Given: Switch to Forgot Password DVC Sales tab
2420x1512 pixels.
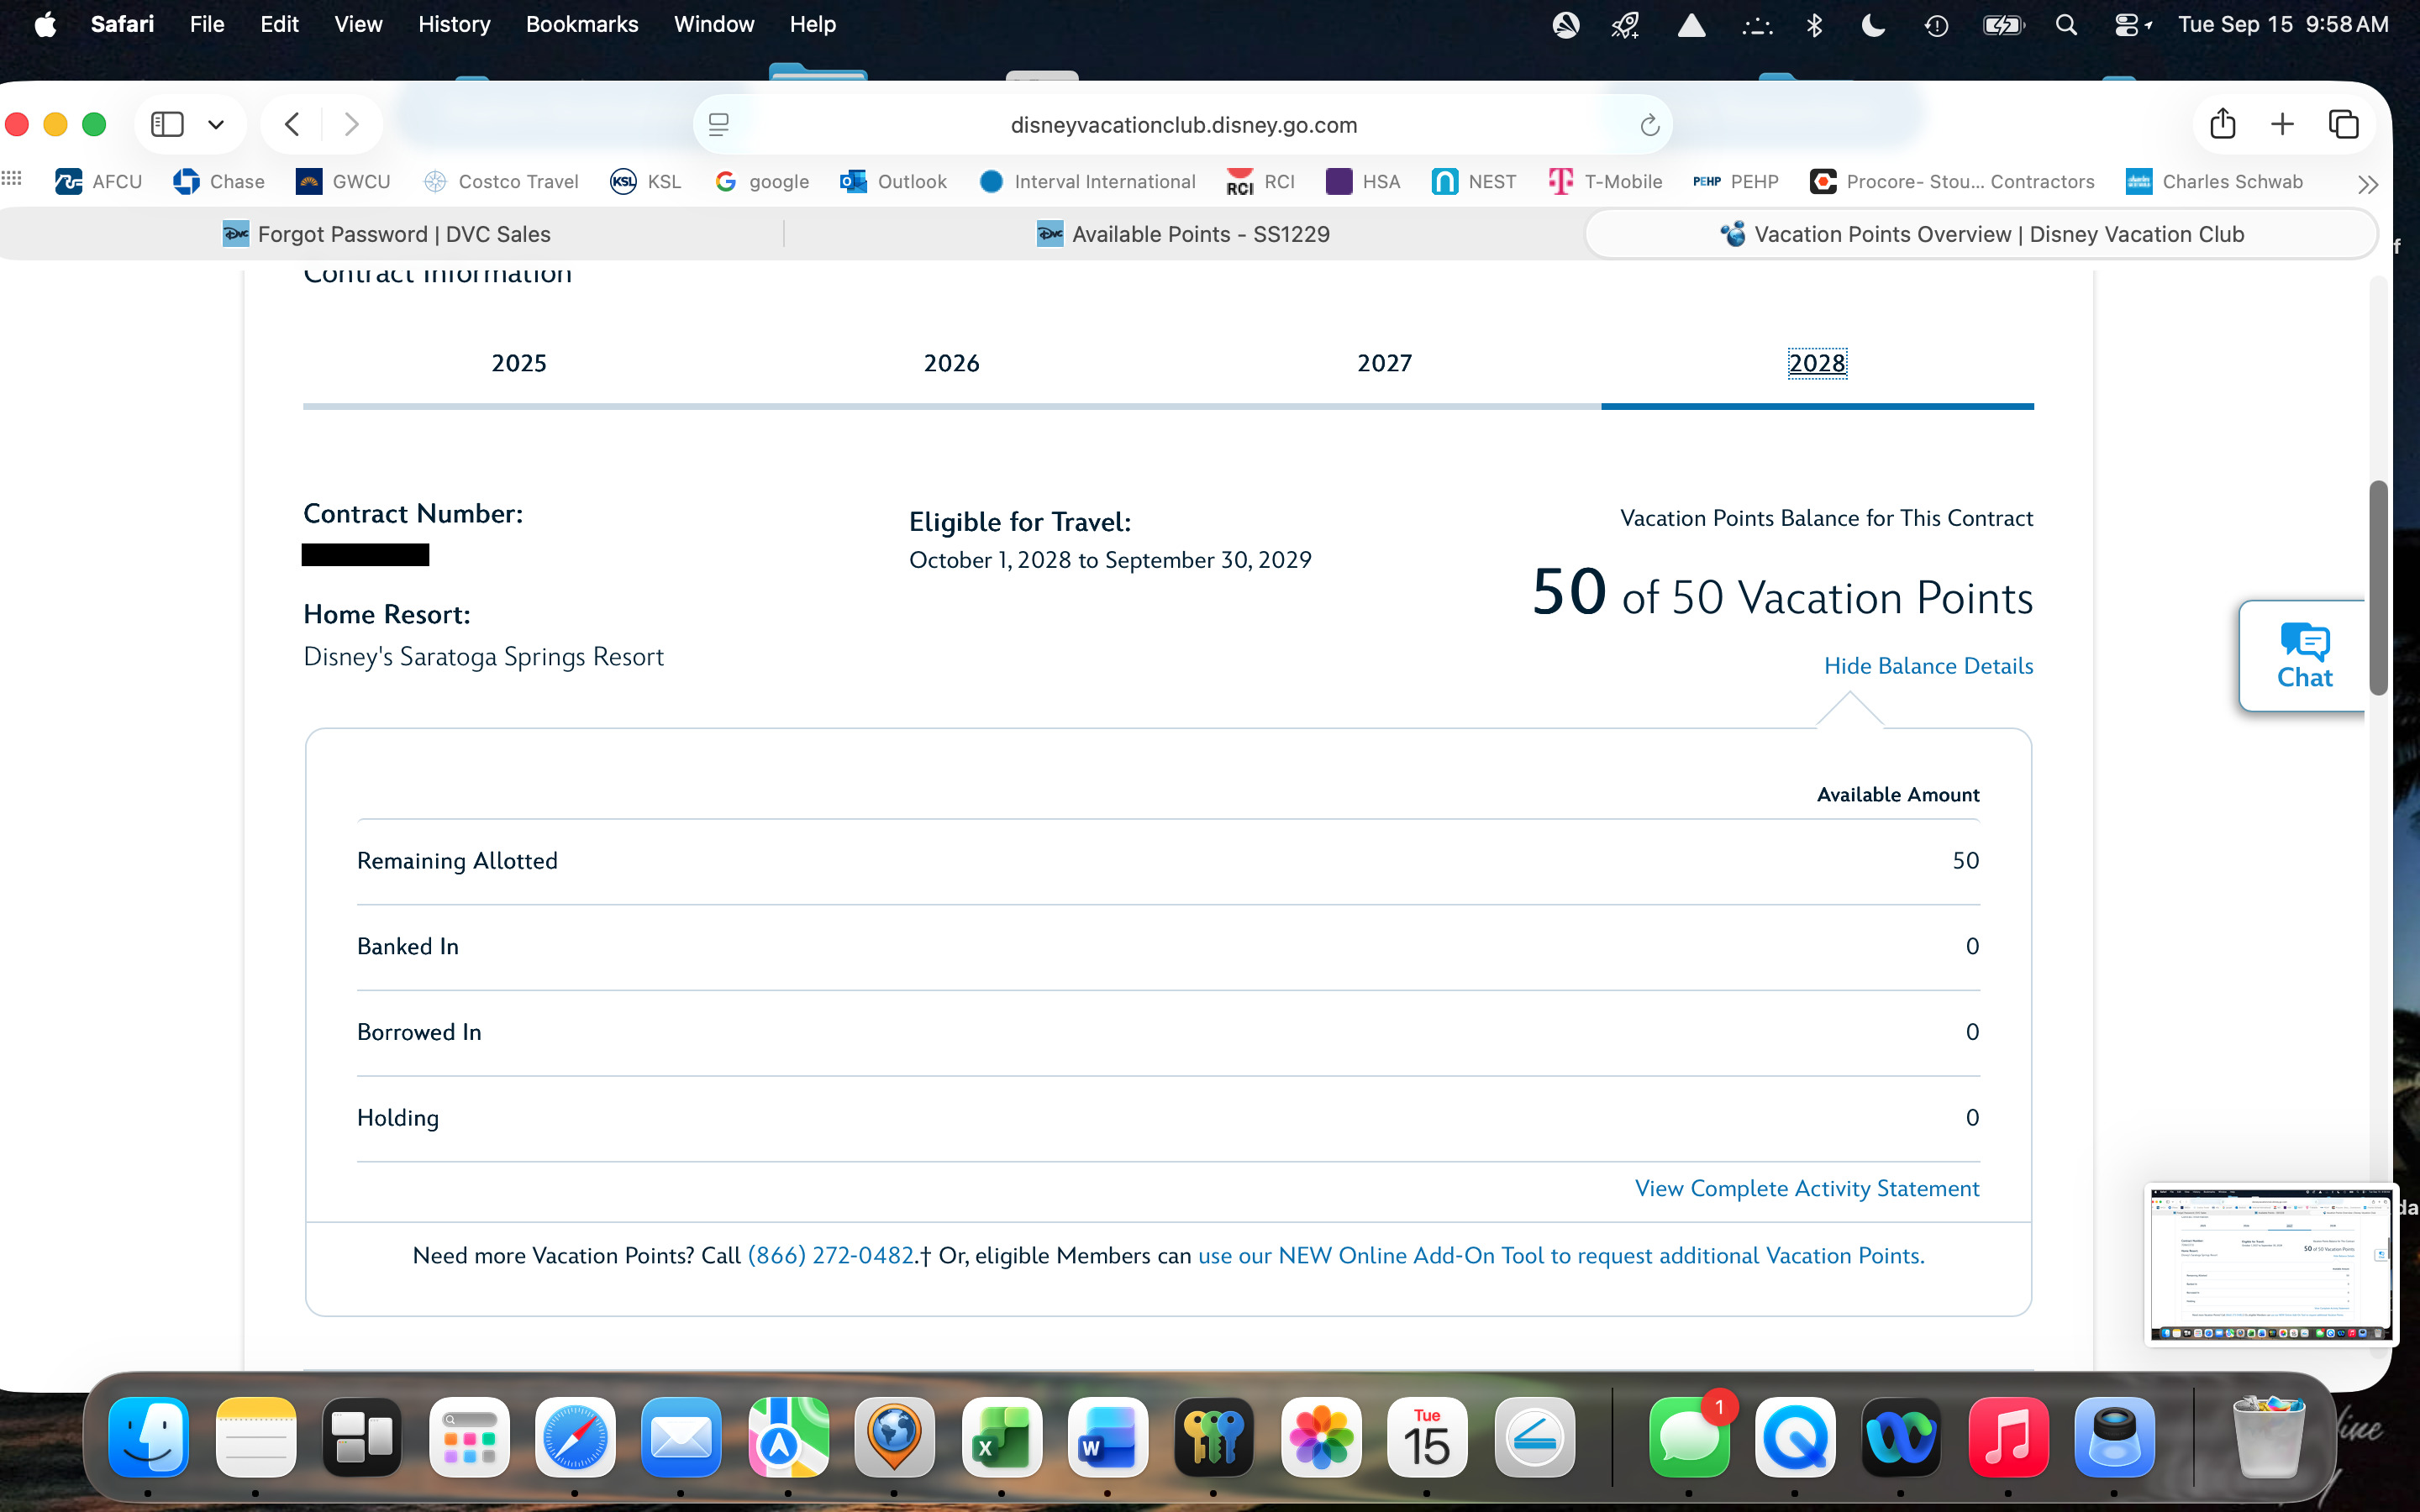Looking at the screenshot, I should (x=386, y=234).
